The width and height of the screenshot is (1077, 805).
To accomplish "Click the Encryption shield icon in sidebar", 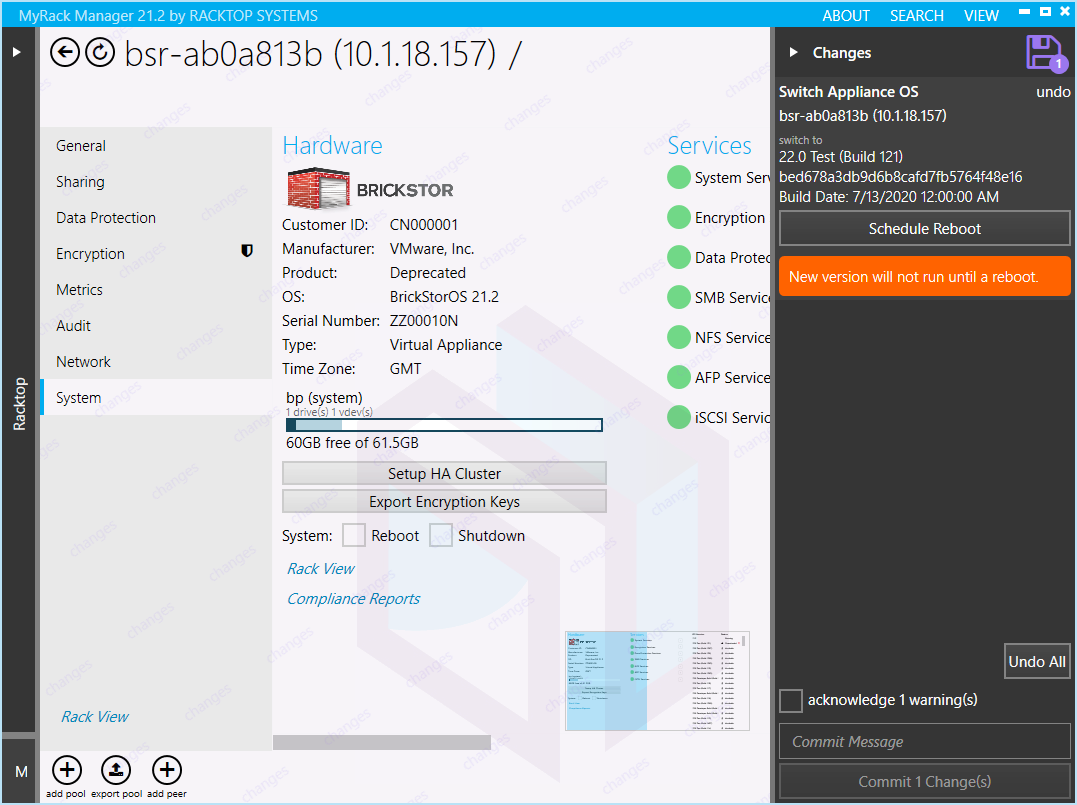I will pyautogui.click(x=247, y=252).
